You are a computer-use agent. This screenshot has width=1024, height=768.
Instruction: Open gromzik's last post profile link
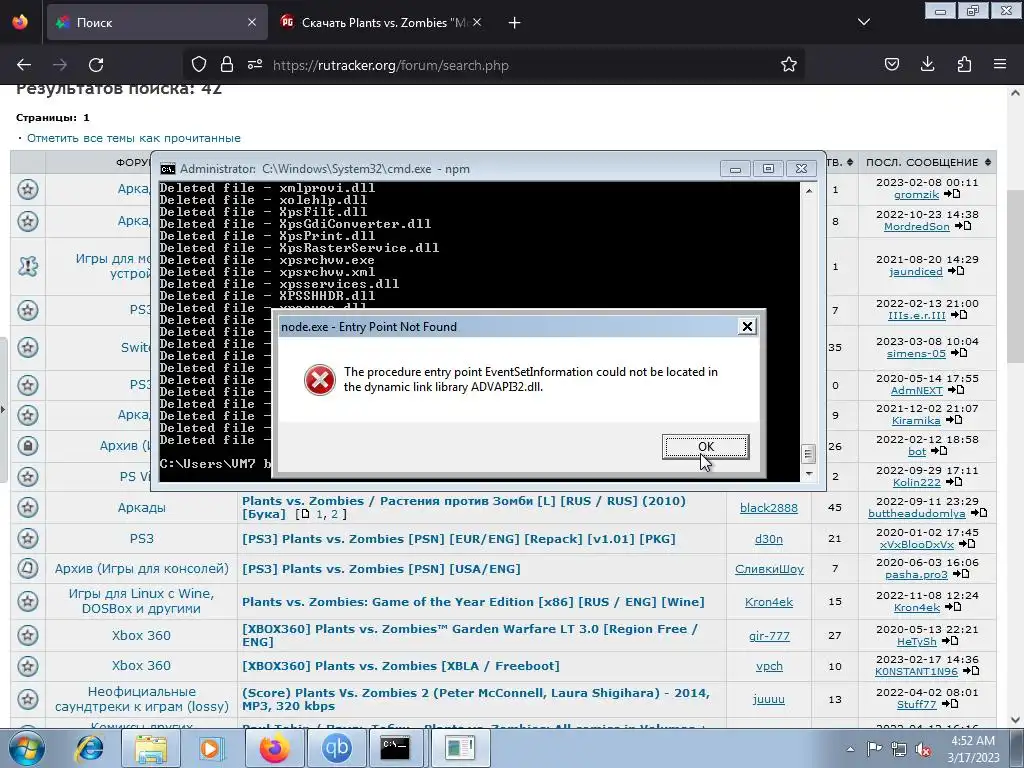tap(916, 195)
